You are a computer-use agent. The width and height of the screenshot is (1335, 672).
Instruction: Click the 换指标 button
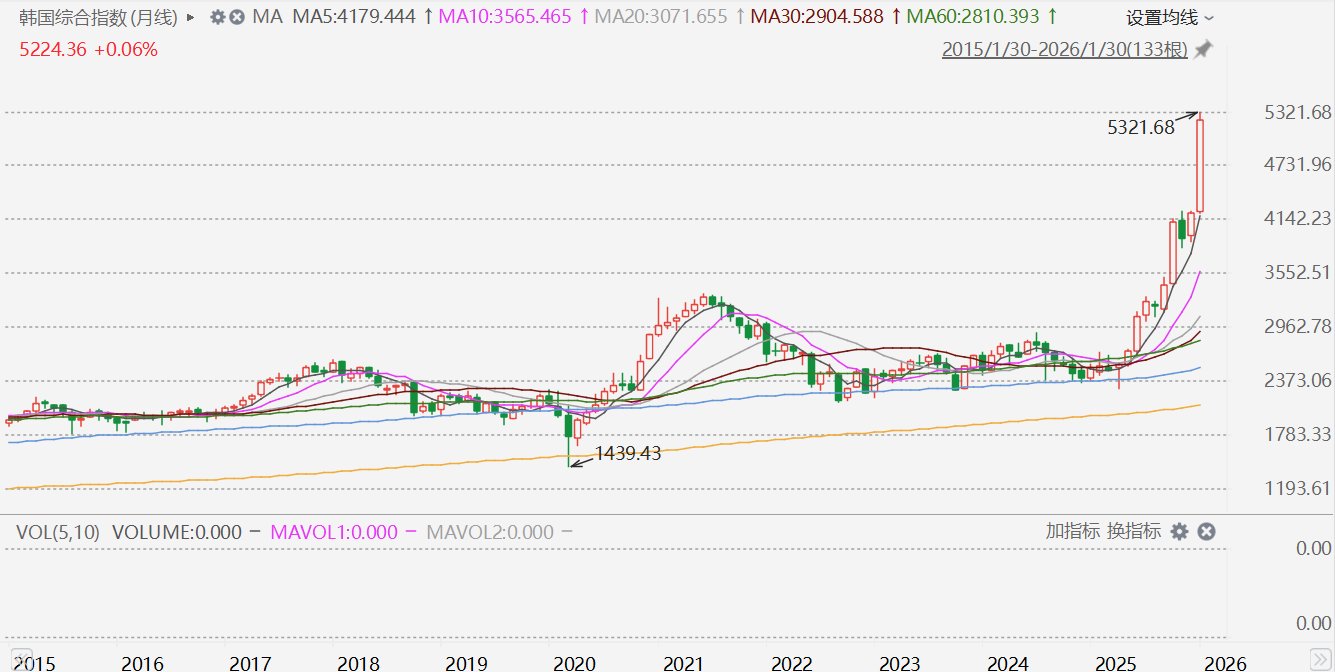[1134, 531]
